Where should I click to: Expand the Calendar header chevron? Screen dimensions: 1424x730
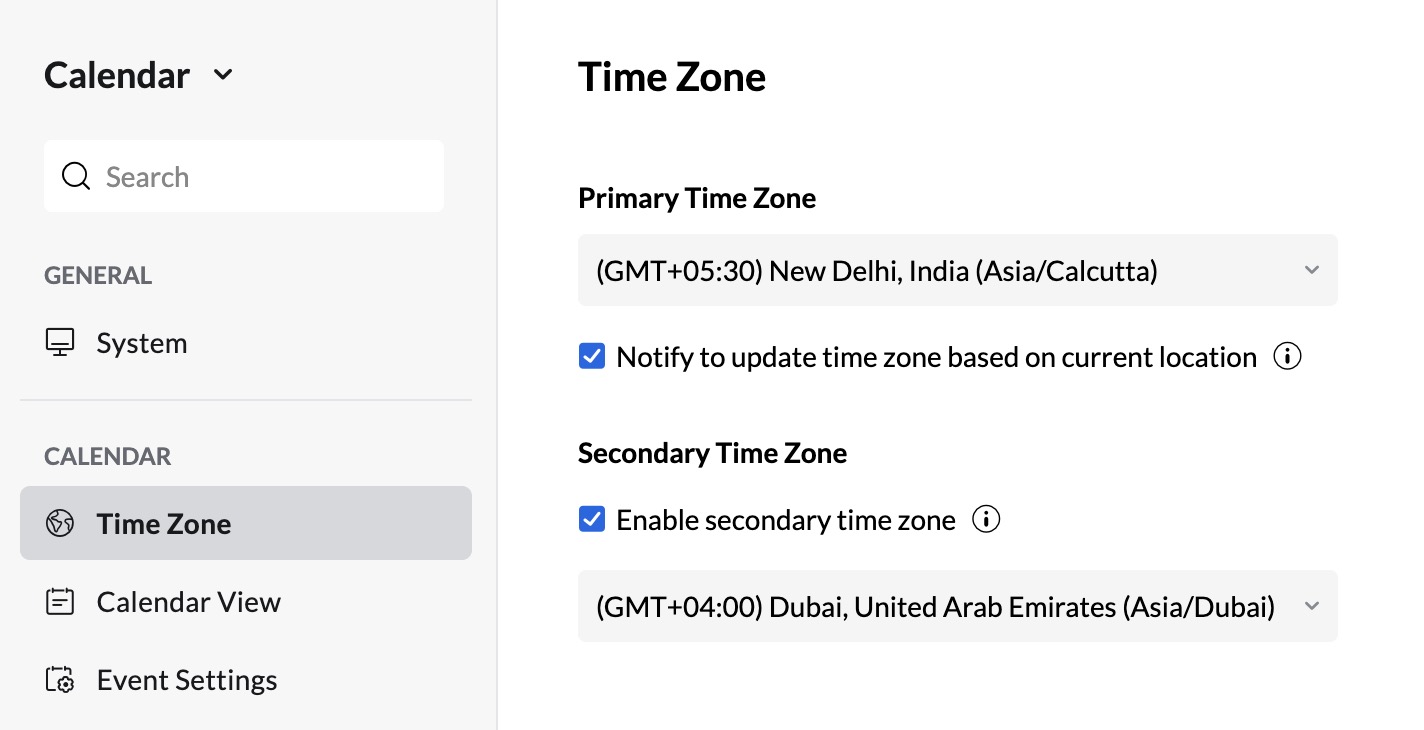pyautogui.click(x=224, y=75)
